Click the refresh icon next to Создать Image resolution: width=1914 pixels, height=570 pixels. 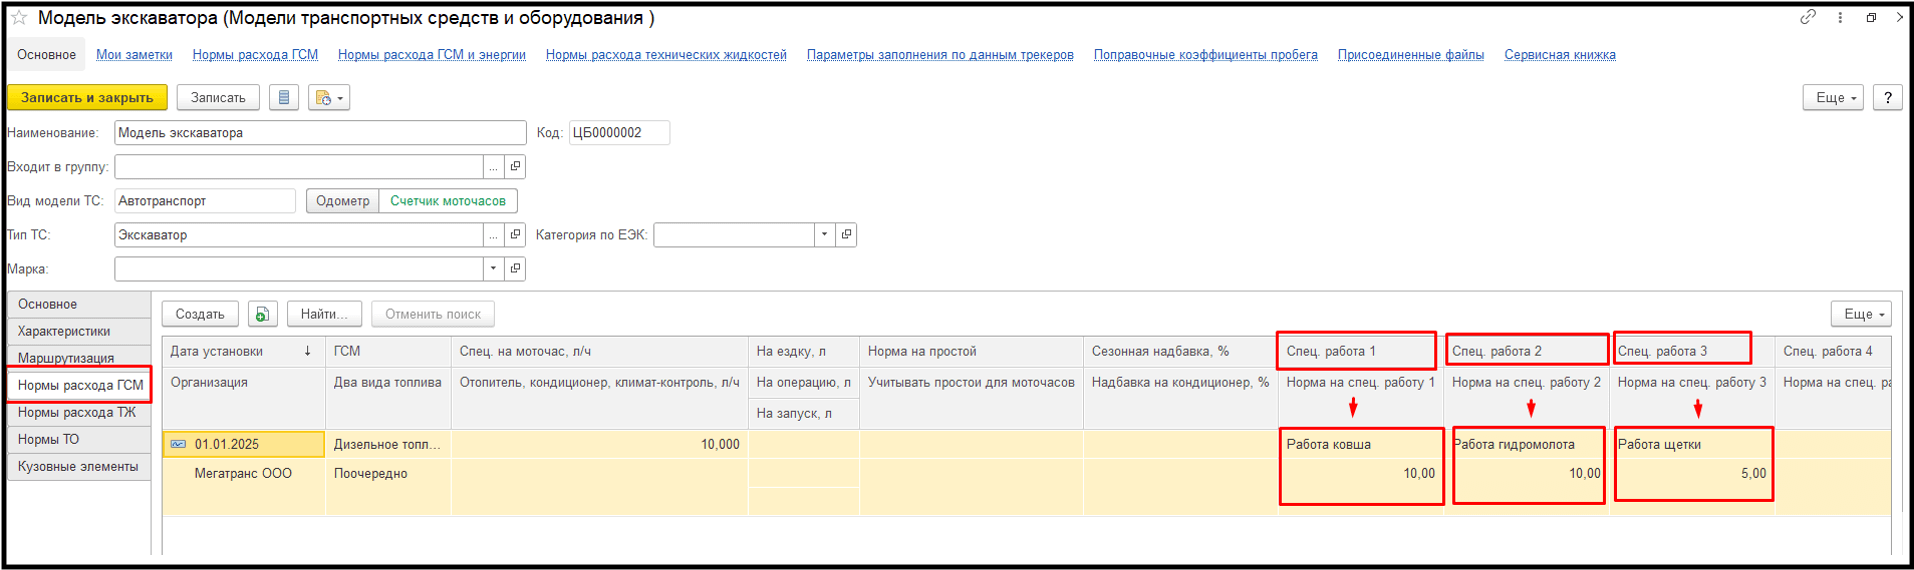(262, 314)
